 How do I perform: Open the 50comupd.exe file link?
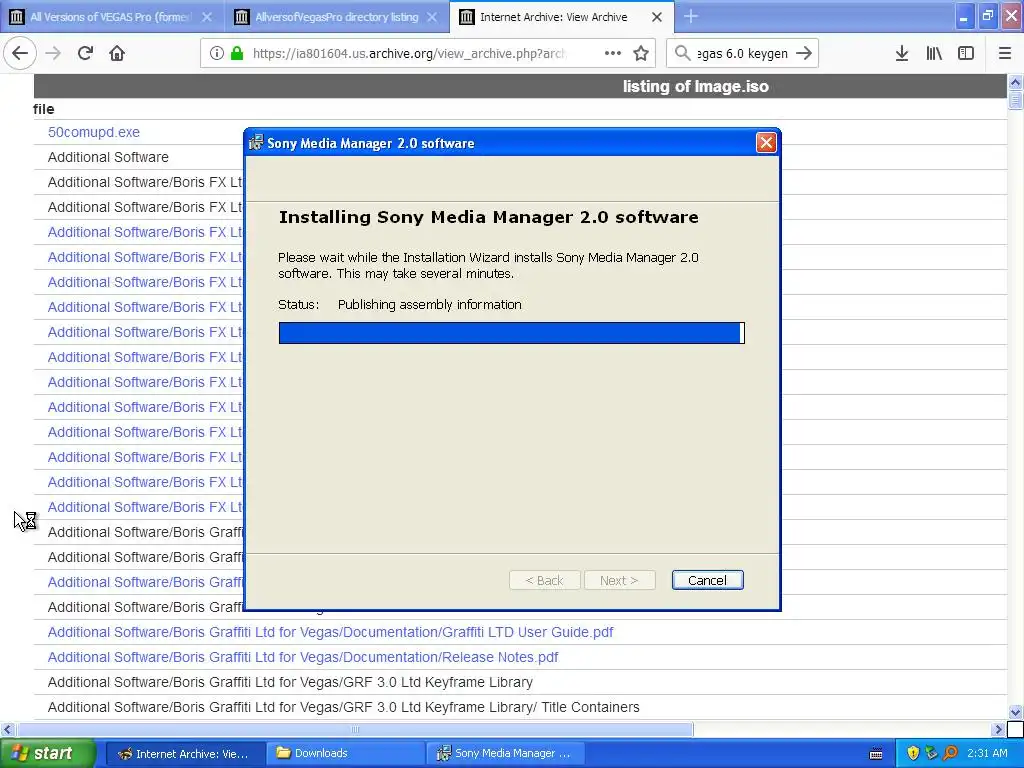pyautogui.click(x=93, y=132)
